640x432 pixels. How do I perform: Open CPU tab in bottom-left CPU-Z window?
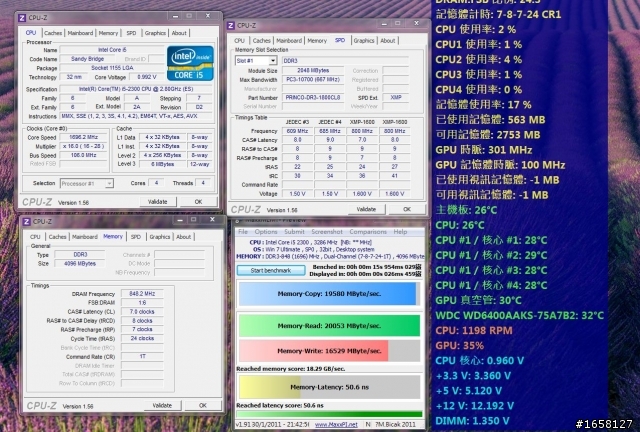pyautogui.click(x=35, y=236)
